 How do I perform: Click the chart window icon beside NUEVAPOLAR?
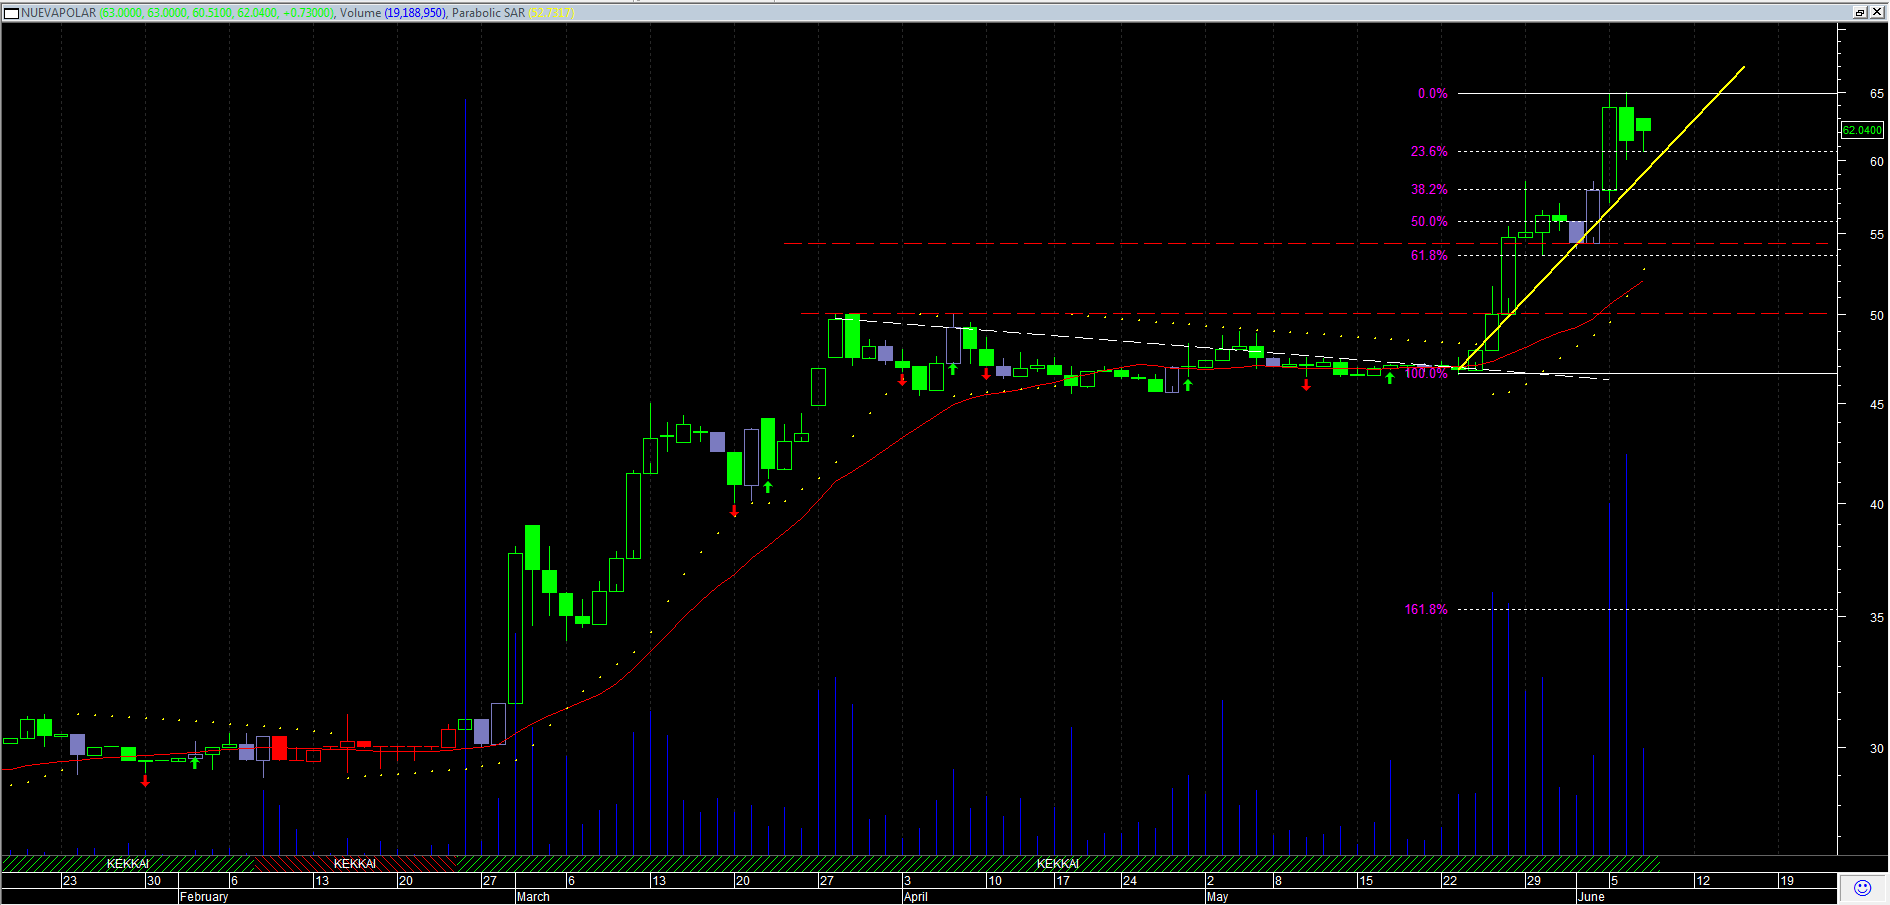(12, 13)
